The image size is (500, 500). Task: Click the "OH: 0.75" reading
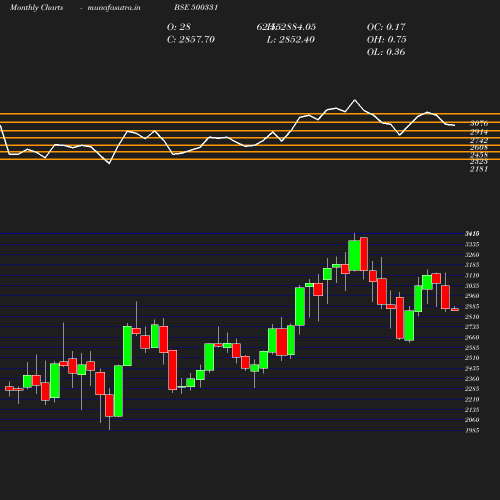386,39
